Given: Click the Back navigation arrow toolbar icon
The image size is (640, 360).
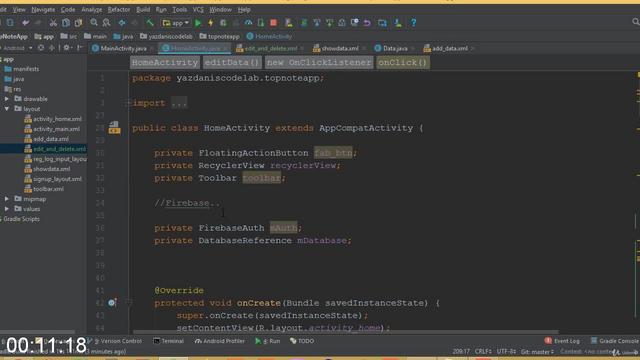Looking at the screenshot, I should (x=122, y=23).
